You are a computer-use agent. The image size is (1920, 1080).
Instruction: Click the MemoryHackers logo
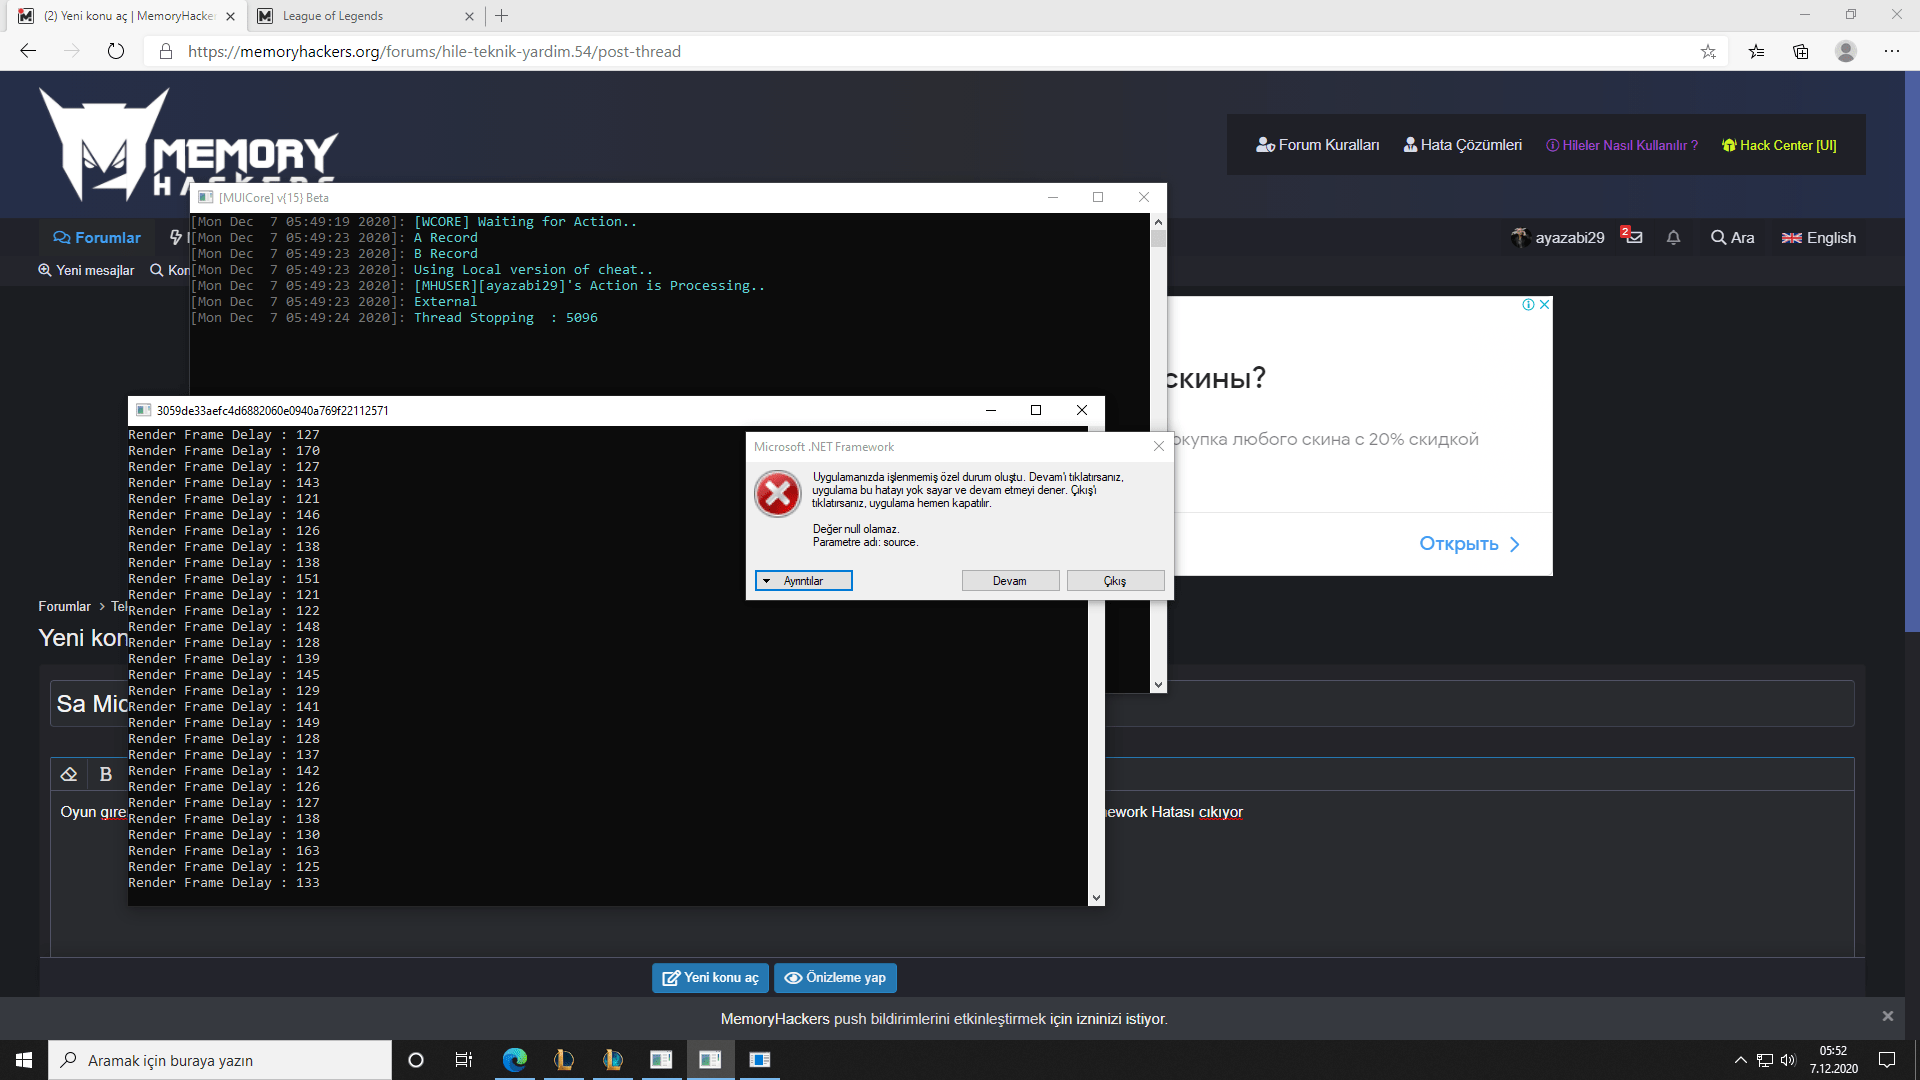click(189, 145)
